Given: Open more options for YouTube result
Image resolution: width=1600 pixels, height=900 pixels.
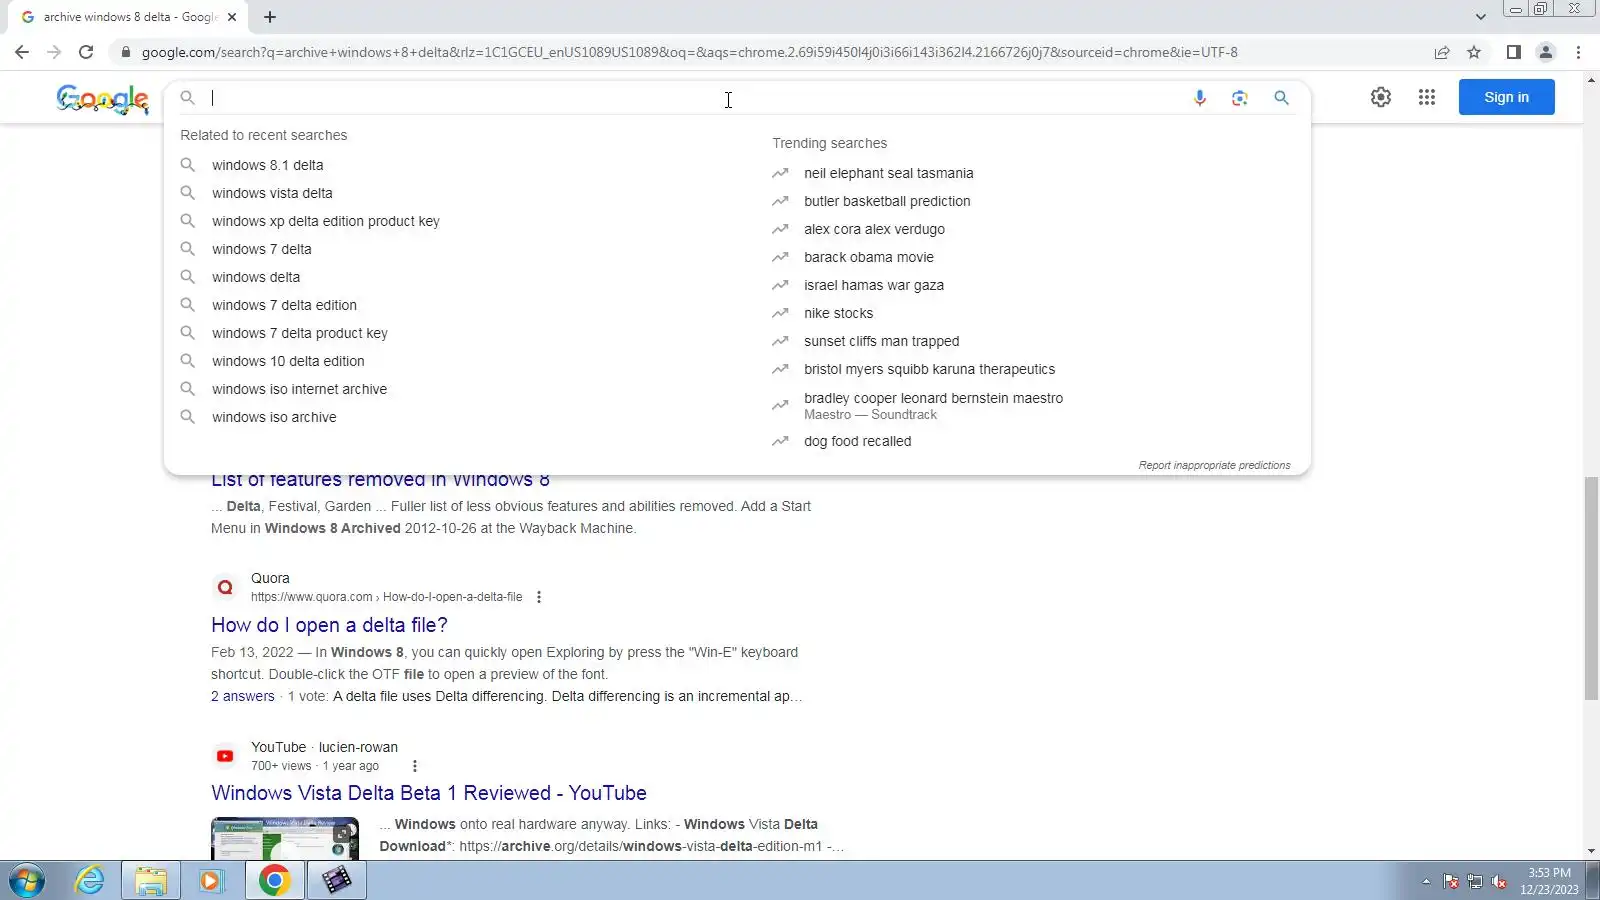Looking at the screenshot, I should pyautogui.click(x=415, y=766).
